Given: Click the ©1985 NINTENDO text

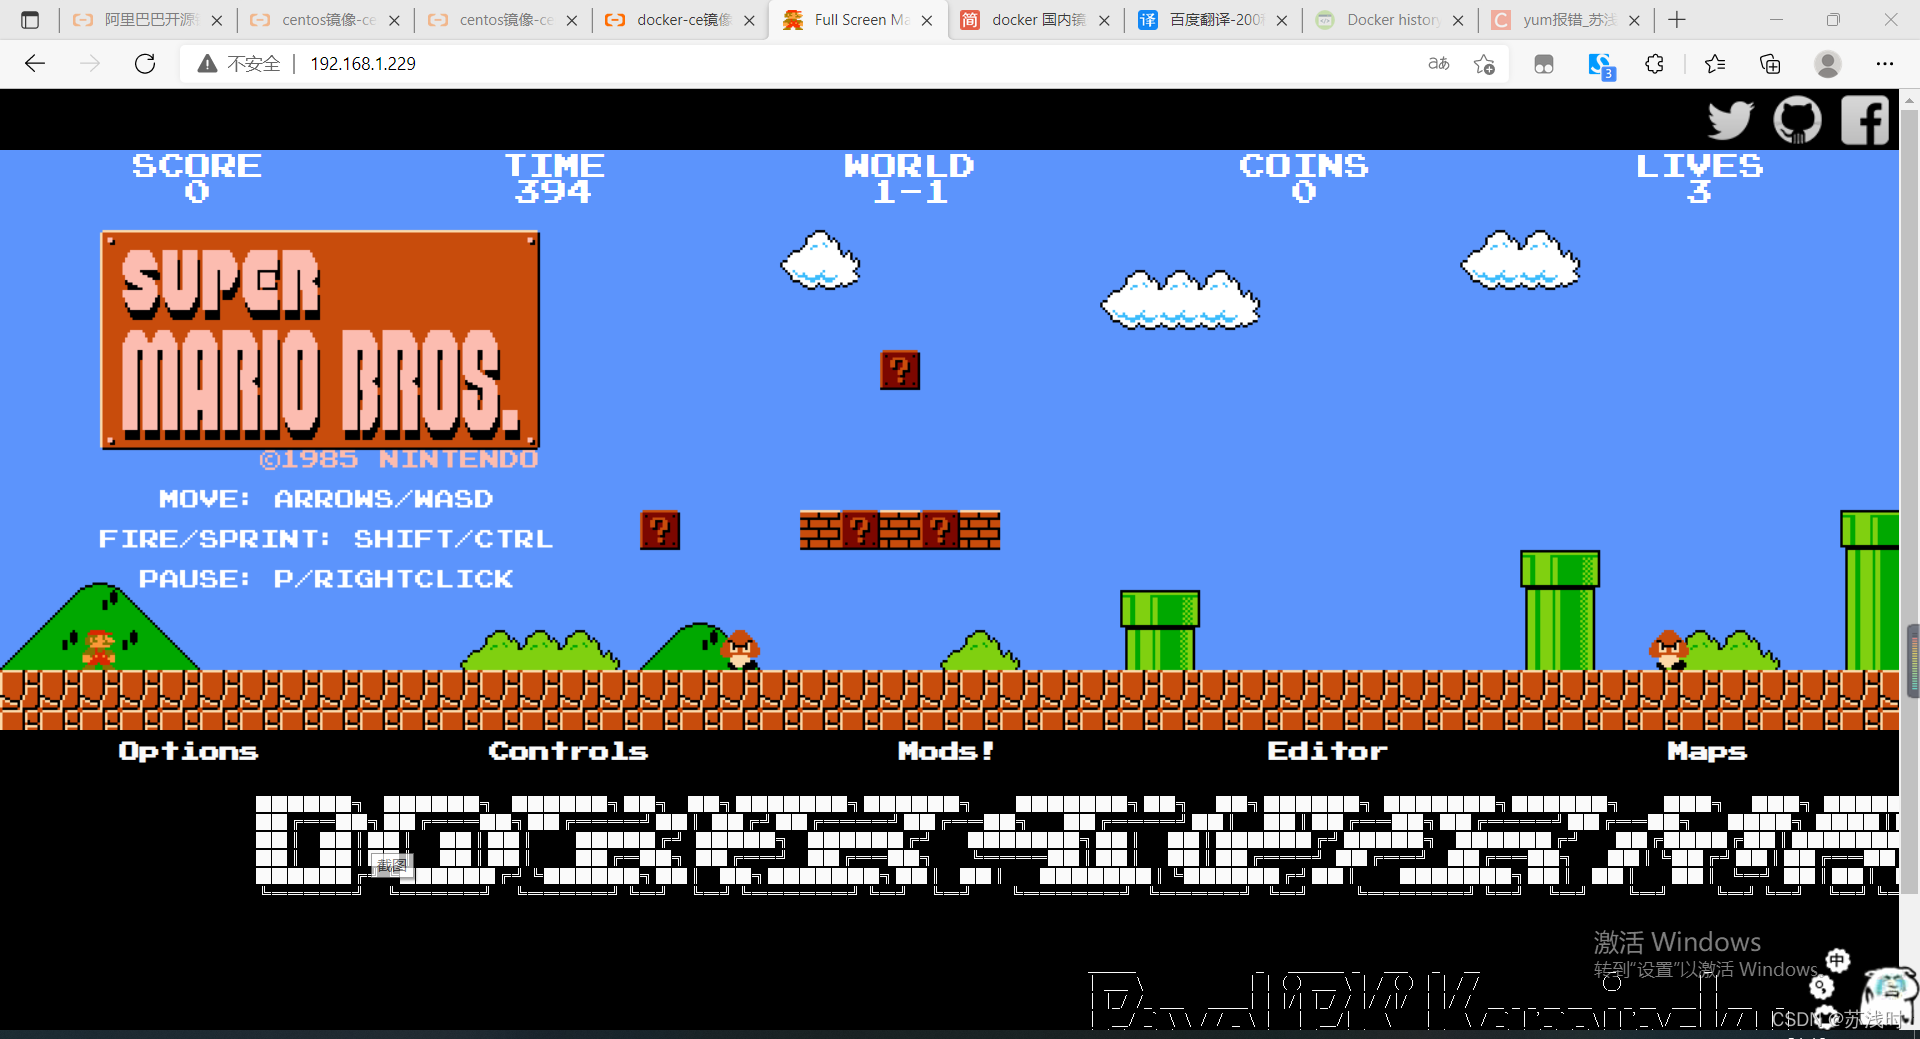Looking at the screenshot, I should [398, 460].
